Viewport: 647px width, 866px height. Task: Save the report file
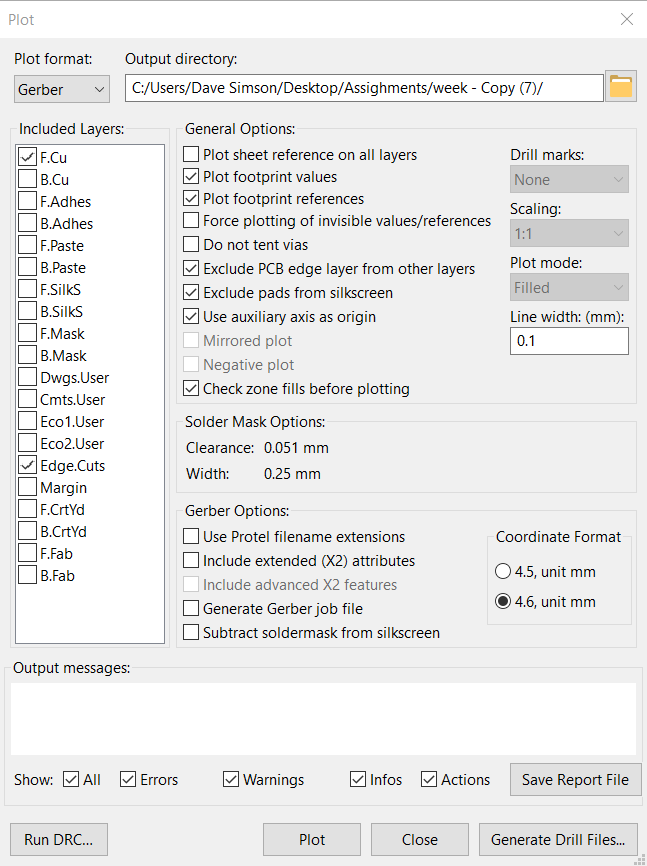tap(575, 780)
